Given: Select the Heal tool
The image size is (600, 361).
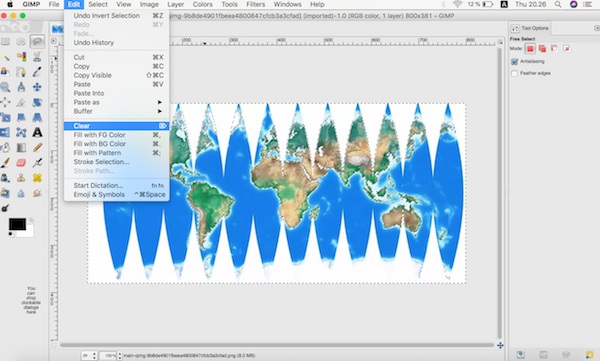Looking at the screenshot, I should coord(37,178).
